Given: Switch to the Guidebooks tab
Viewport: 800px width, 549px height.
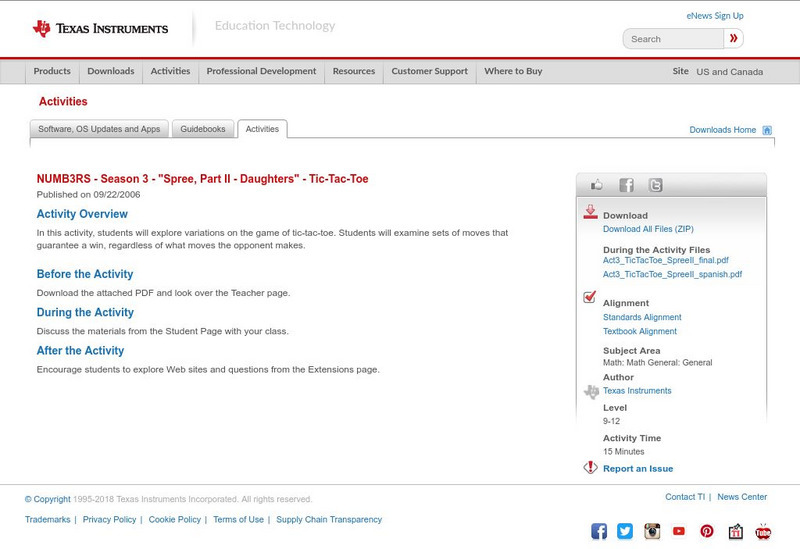Looking at the screenshot, I should tap(203, 129).
